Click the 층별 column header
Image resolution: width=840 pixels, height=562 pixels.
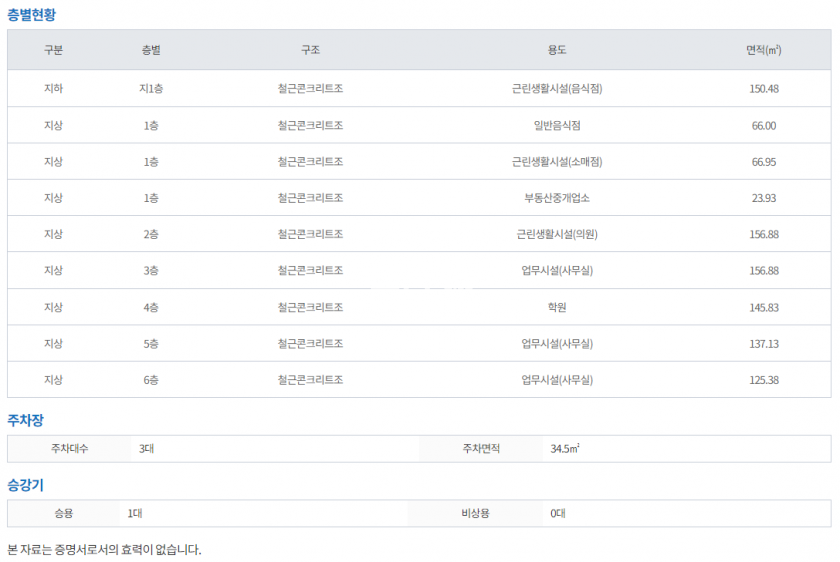point(151,50)
